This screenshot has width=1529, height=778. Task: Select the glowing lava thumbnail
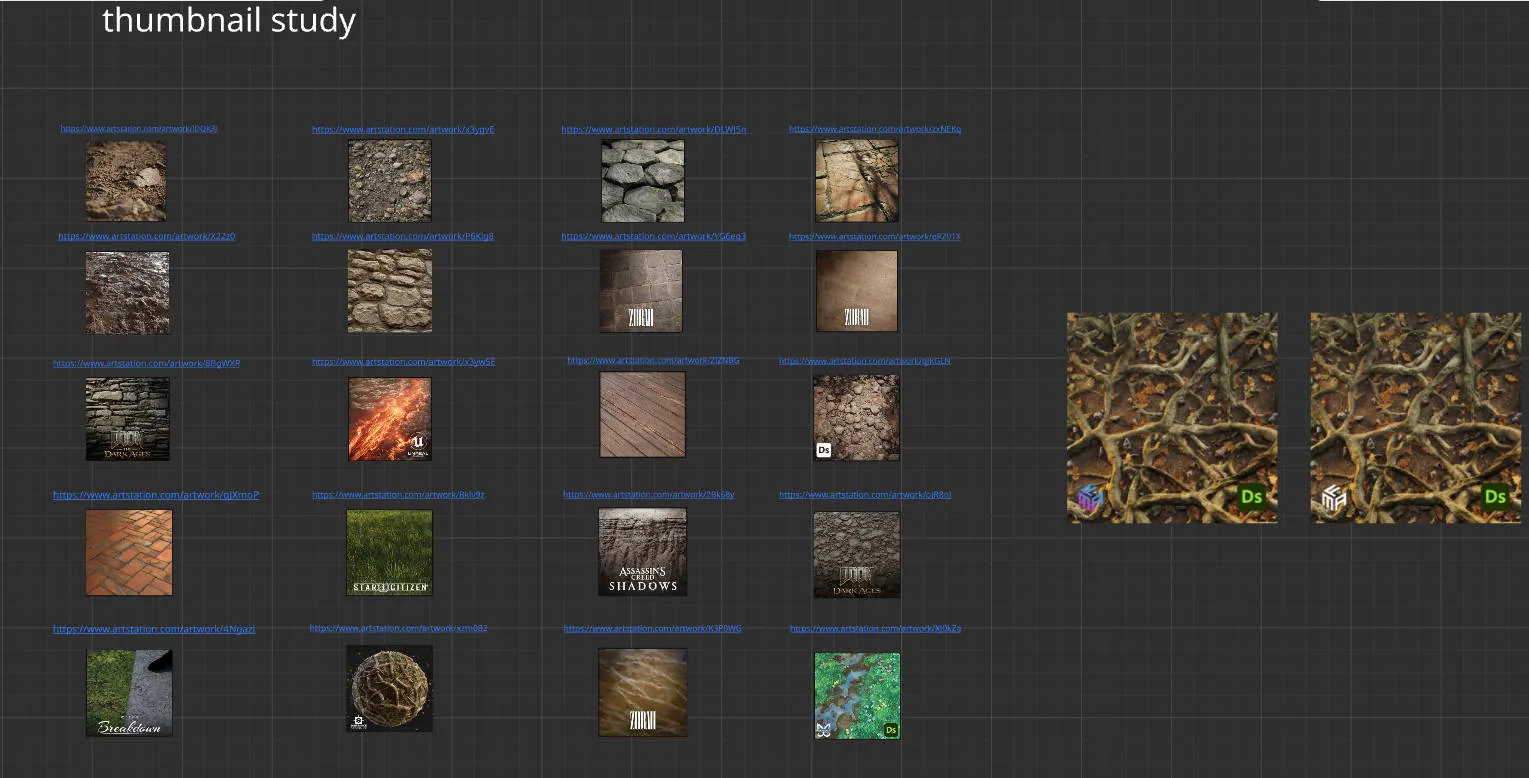[390, 419]
